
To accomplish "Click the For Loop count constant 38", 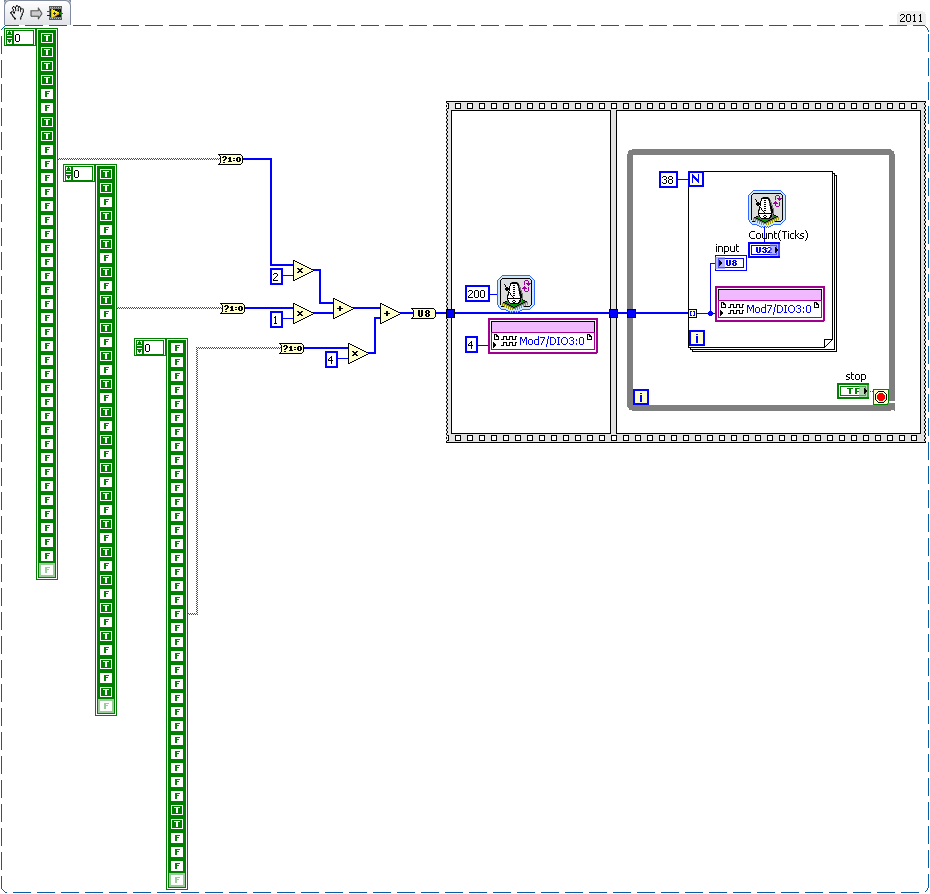I will tap(669, 179).
